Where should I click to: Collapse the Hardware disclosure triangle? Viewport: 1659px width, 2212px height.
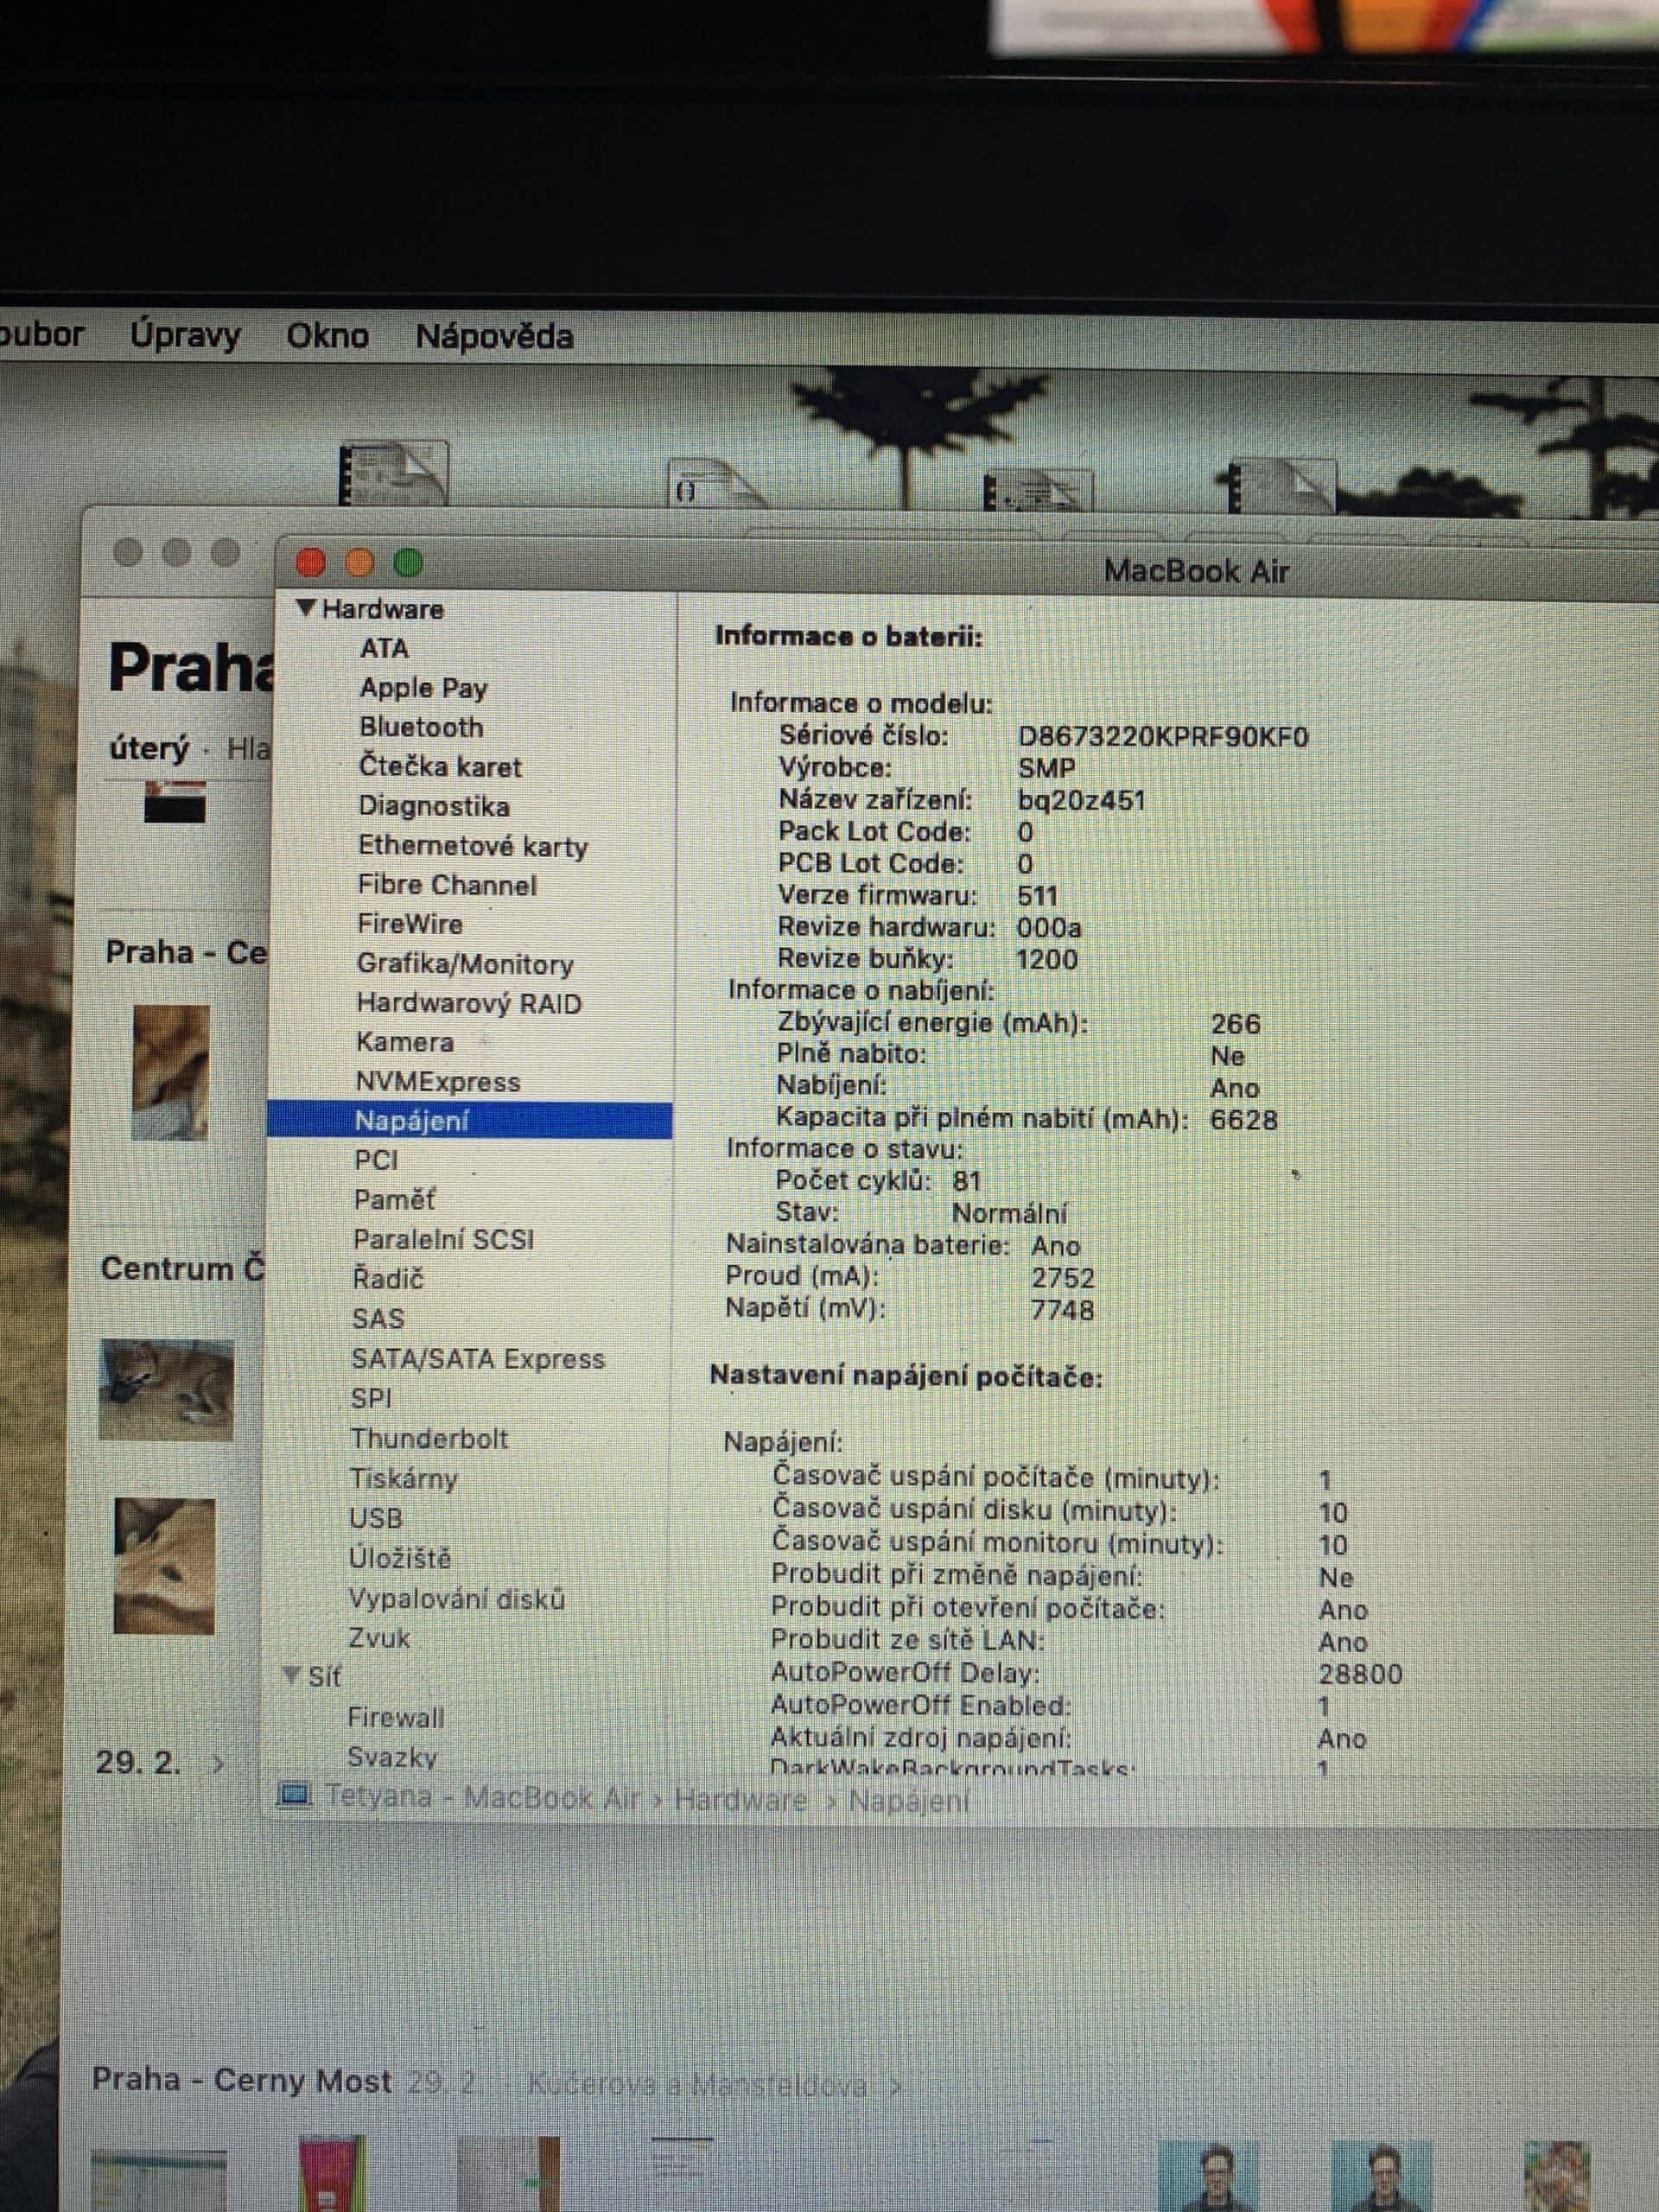pyautogui.click(x=306, y=608)
